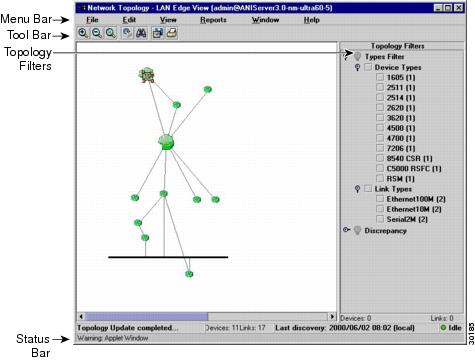
Task: Tick the 4700 (1) checkbox
Action: tap(380, 138)
